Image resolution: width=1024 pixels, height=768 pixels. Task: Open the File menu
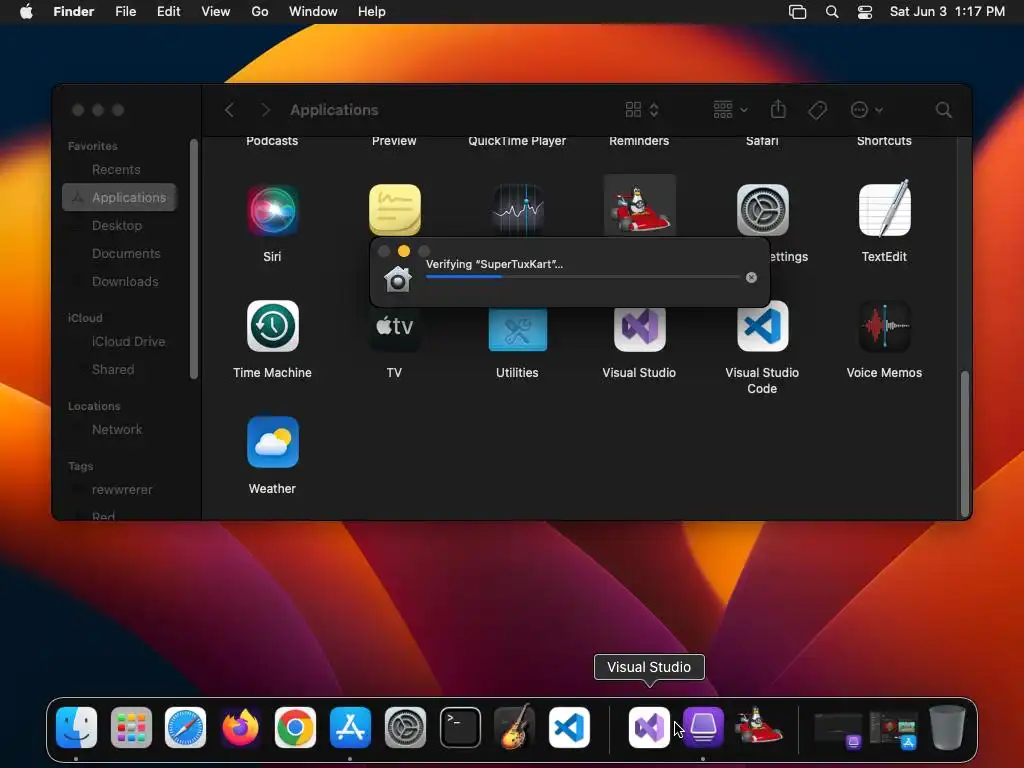125,12
